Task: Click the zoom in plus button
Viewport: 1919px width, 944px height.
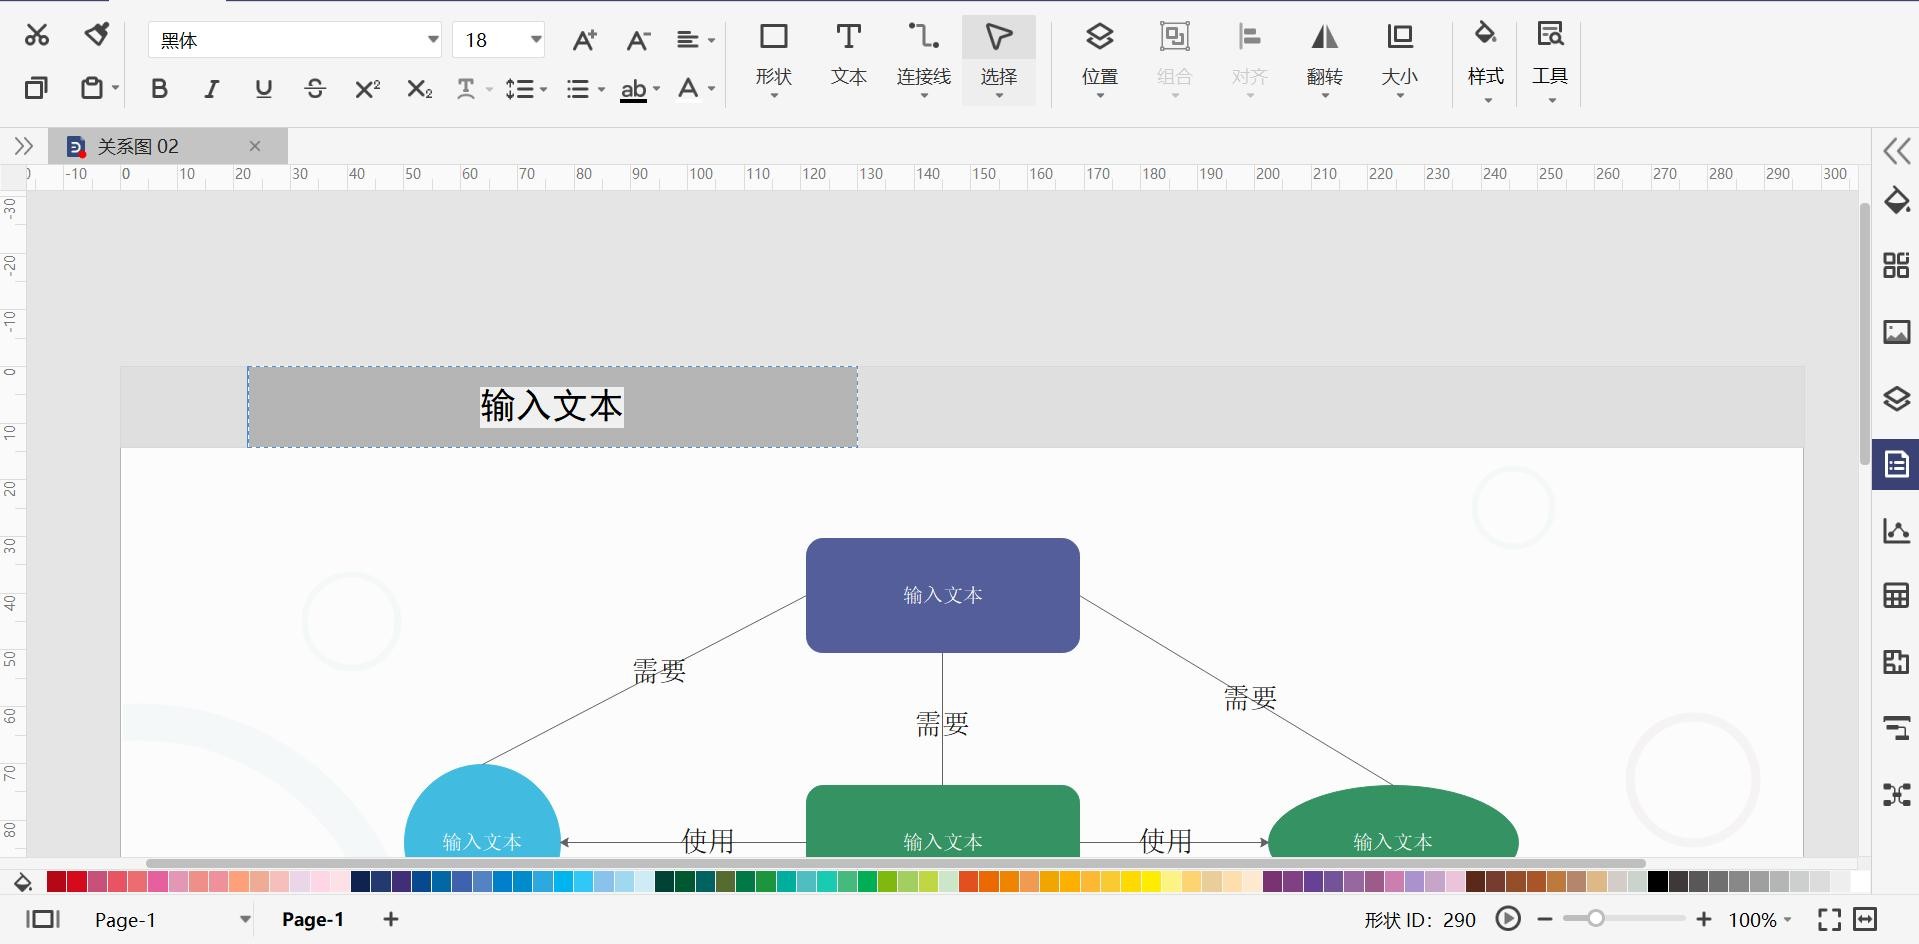Action: [x=1704, y=920]
